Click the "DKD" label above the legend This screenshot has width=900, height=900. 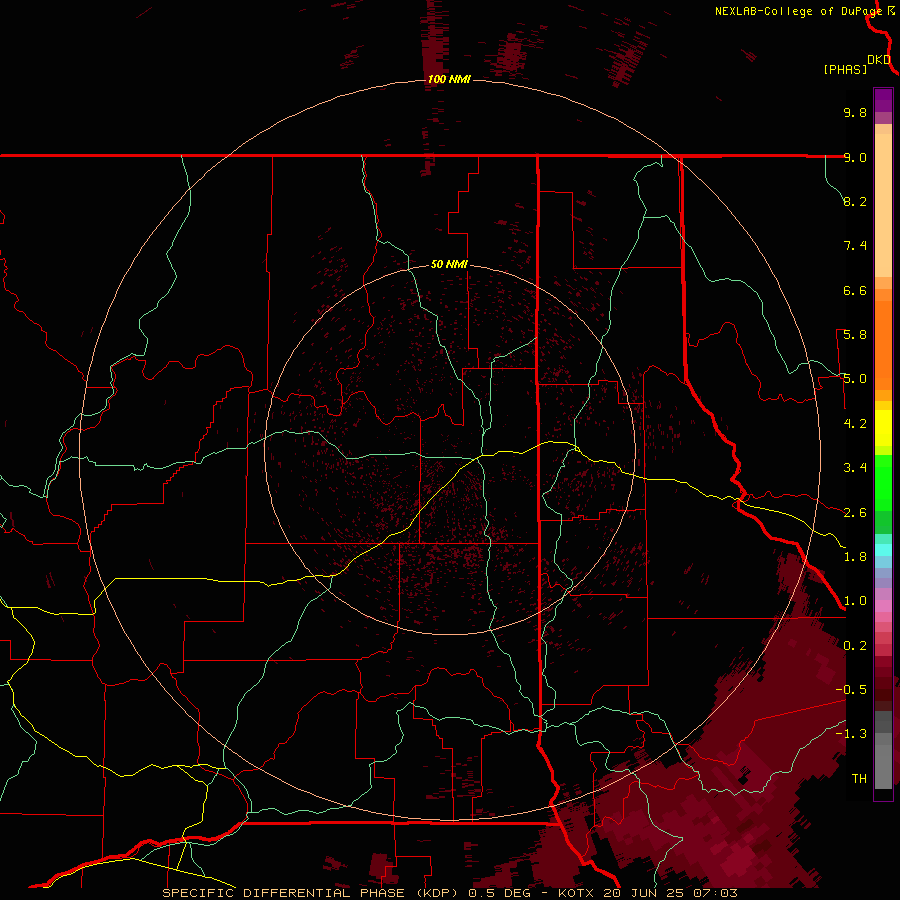pos(879,60)
